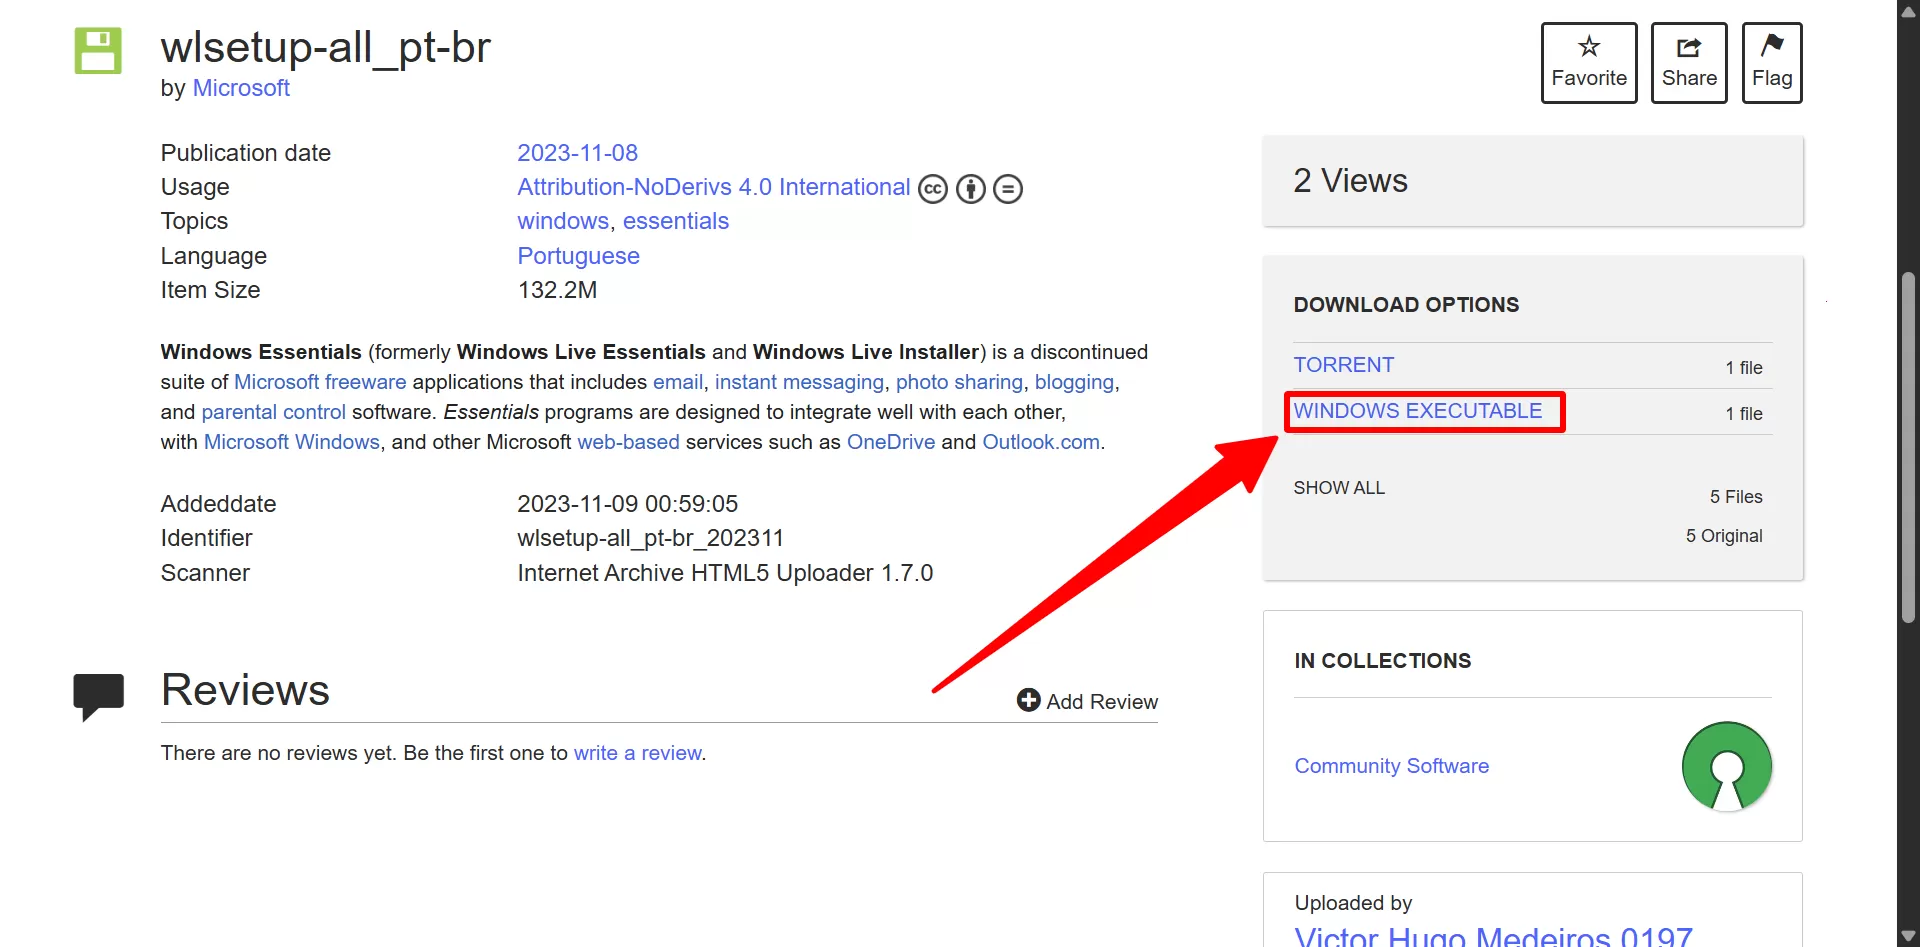Follow the web-based link

pyautogui.click(x=628, y=442)
